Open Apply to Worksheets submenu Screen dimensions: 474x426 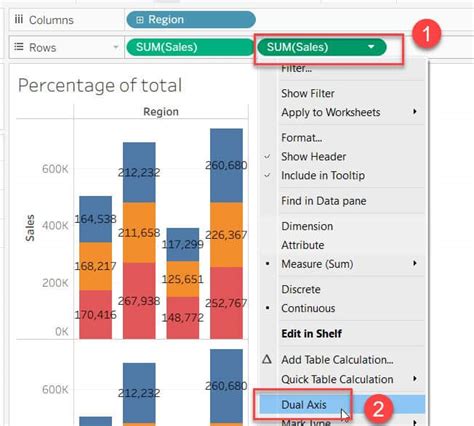(x=331, y=112)
